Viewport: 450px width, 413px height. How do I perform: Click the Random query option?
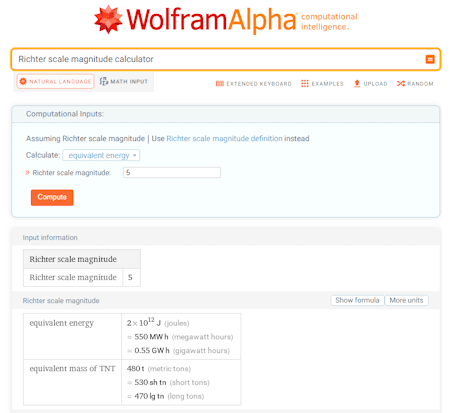415,84
